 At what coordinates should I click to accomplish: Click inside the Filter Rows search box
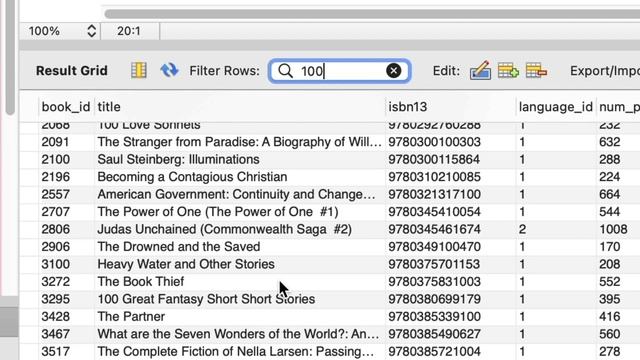click(340, 71)
